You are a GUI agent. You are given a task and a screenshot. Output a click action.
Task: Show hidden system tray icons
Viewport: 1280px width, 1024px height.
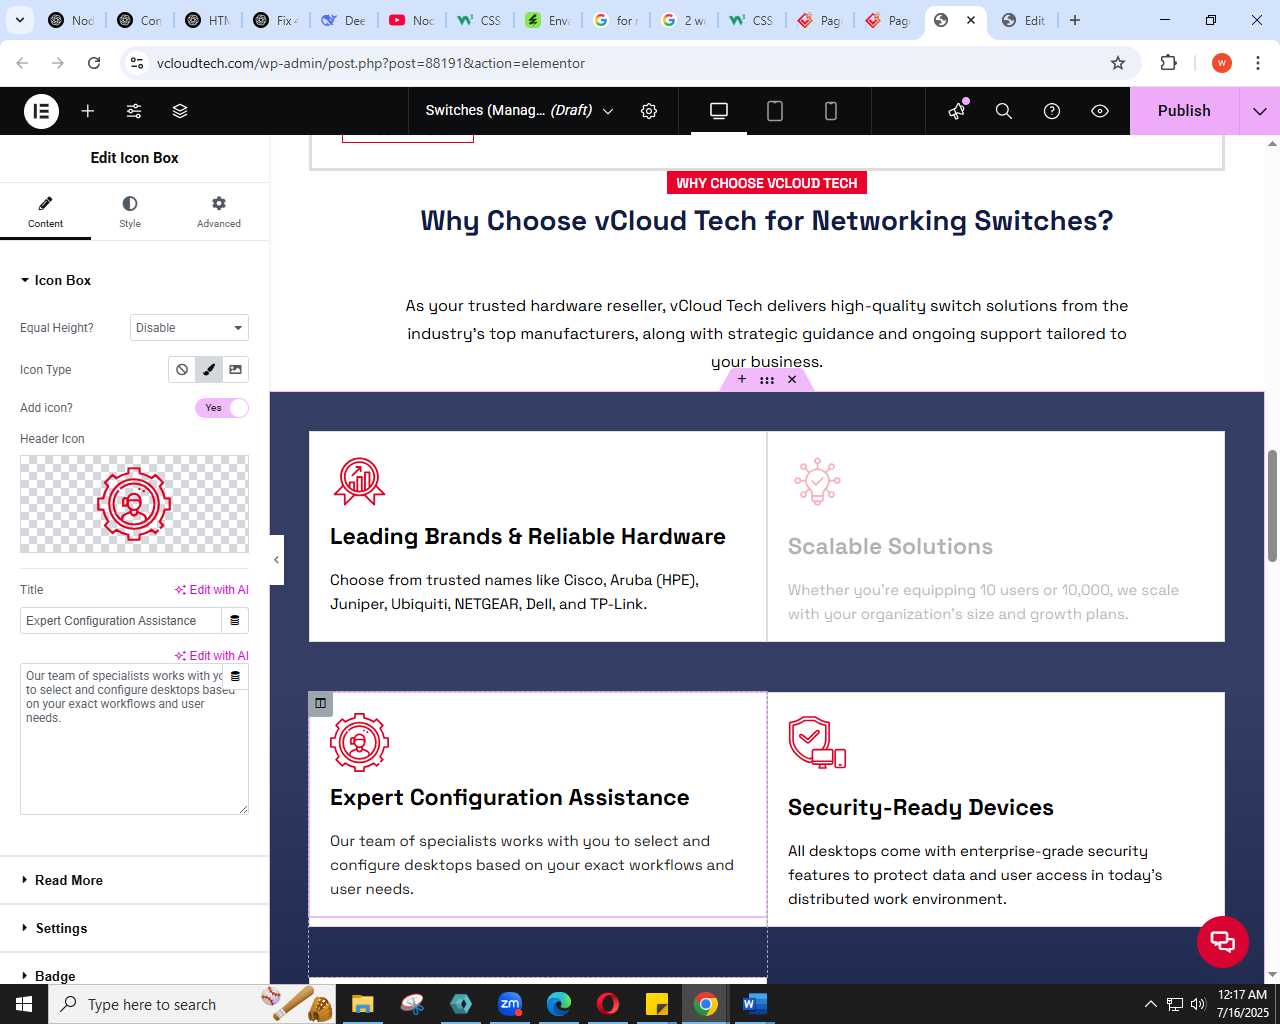coord(1150,1004)
